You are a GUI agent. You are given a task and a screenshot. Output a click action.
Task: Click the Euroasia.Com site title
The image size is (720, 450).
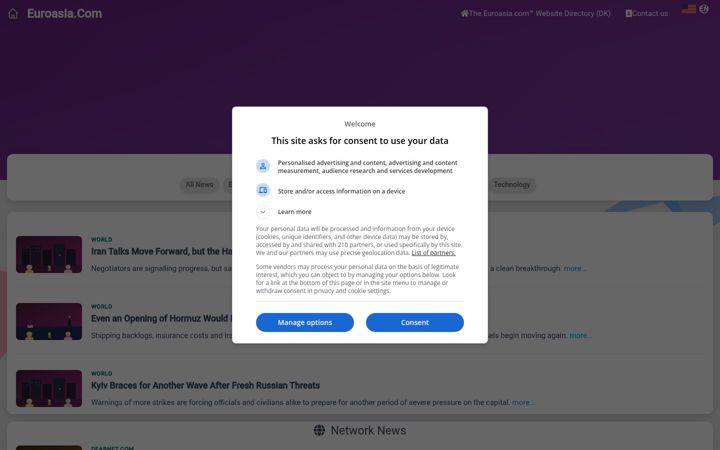pos(64,14)
